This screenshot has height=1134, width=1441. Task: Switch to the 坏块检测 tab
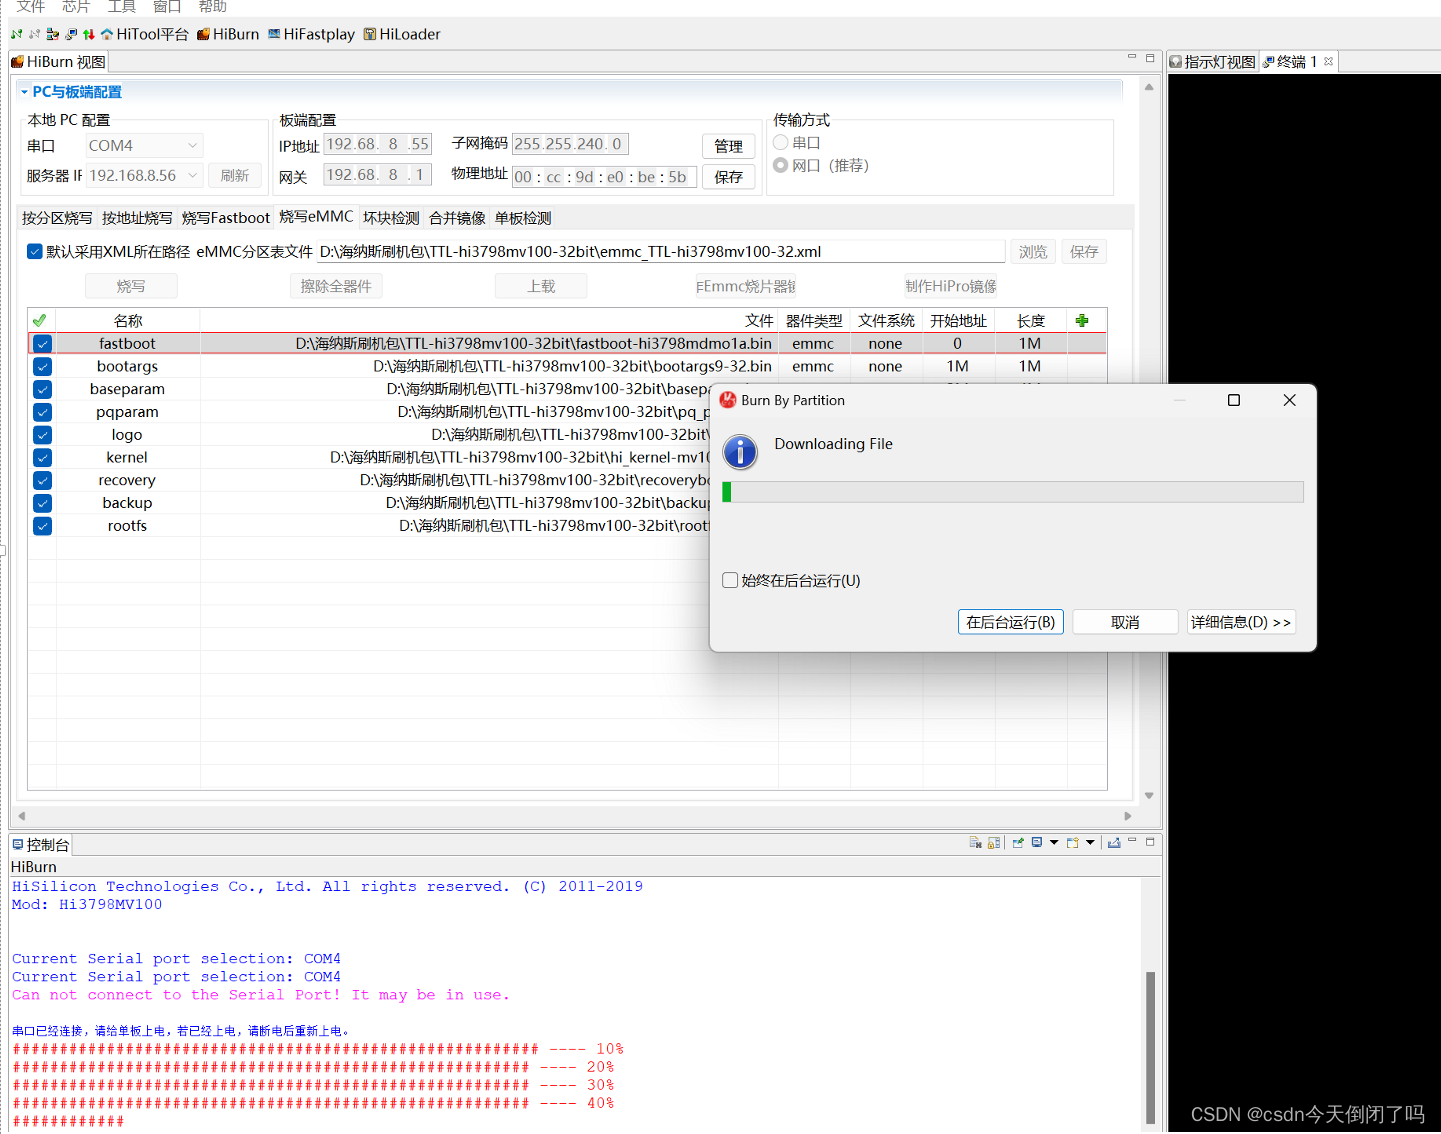tap(391, 218)
